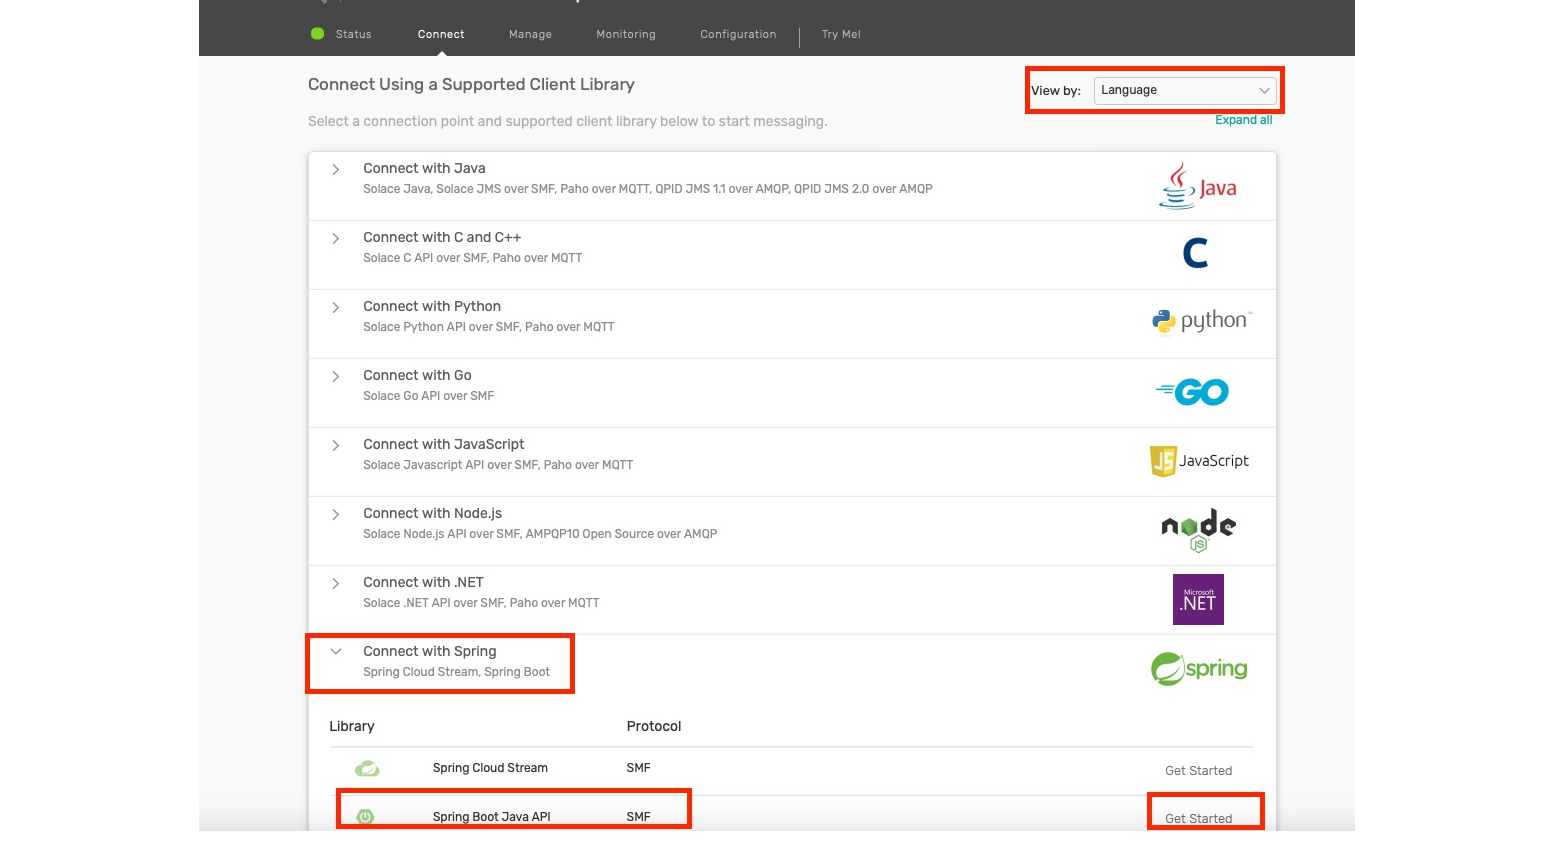
Task: Go to the Configuration tab
Action: tap(738, 34)
